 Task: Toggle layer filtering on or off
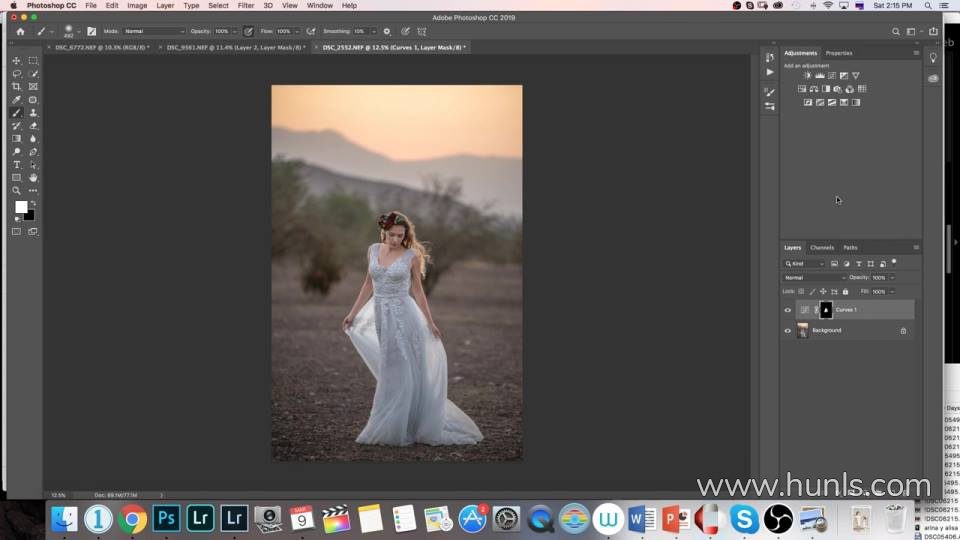pyautogui.click(x=894, y=262)
